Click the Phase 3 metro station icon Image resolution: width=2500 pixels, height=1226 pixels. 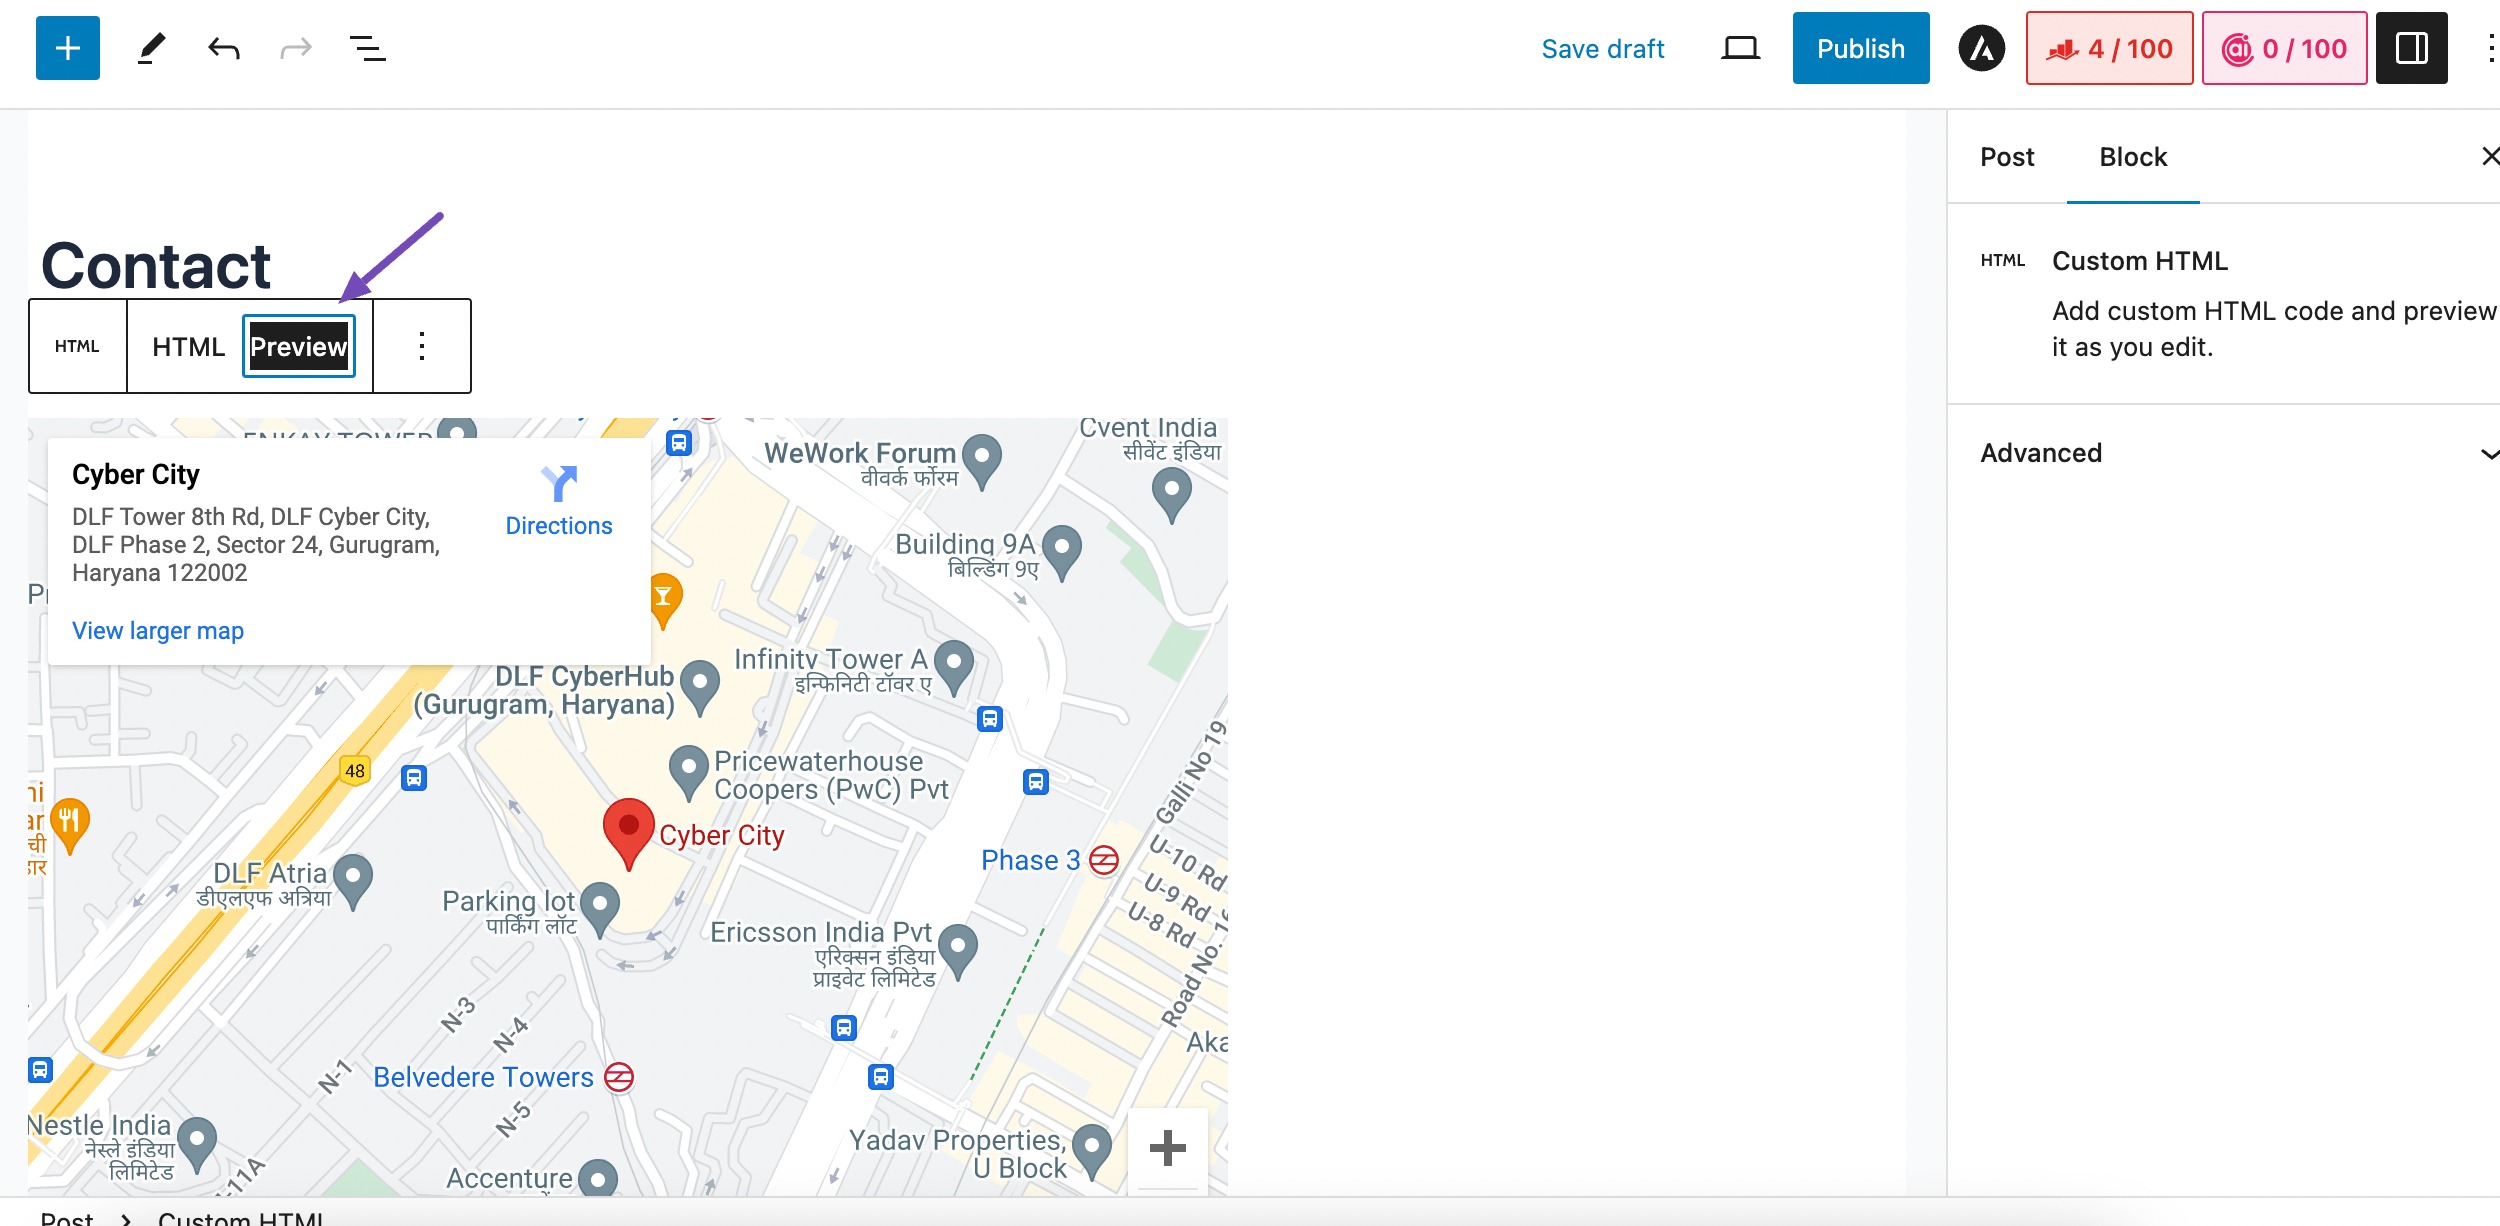[1103, 860]
